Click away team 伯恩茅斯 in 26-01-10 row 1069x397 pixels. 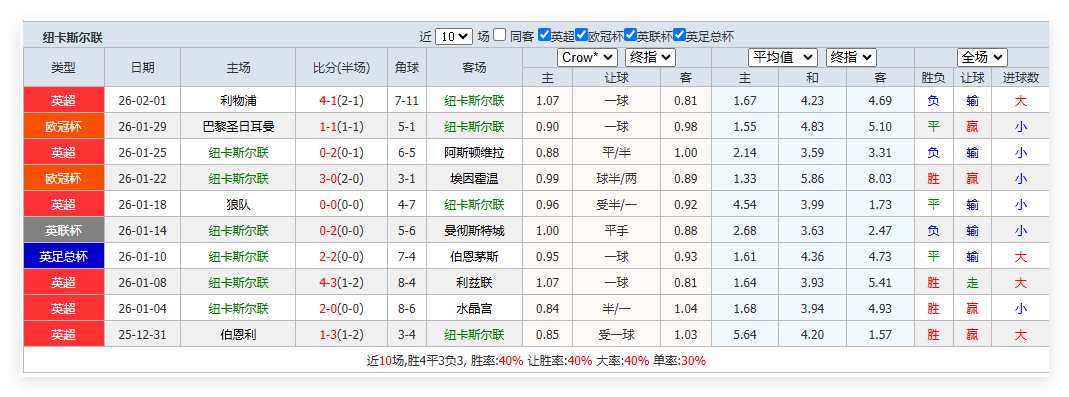[475, 256]
